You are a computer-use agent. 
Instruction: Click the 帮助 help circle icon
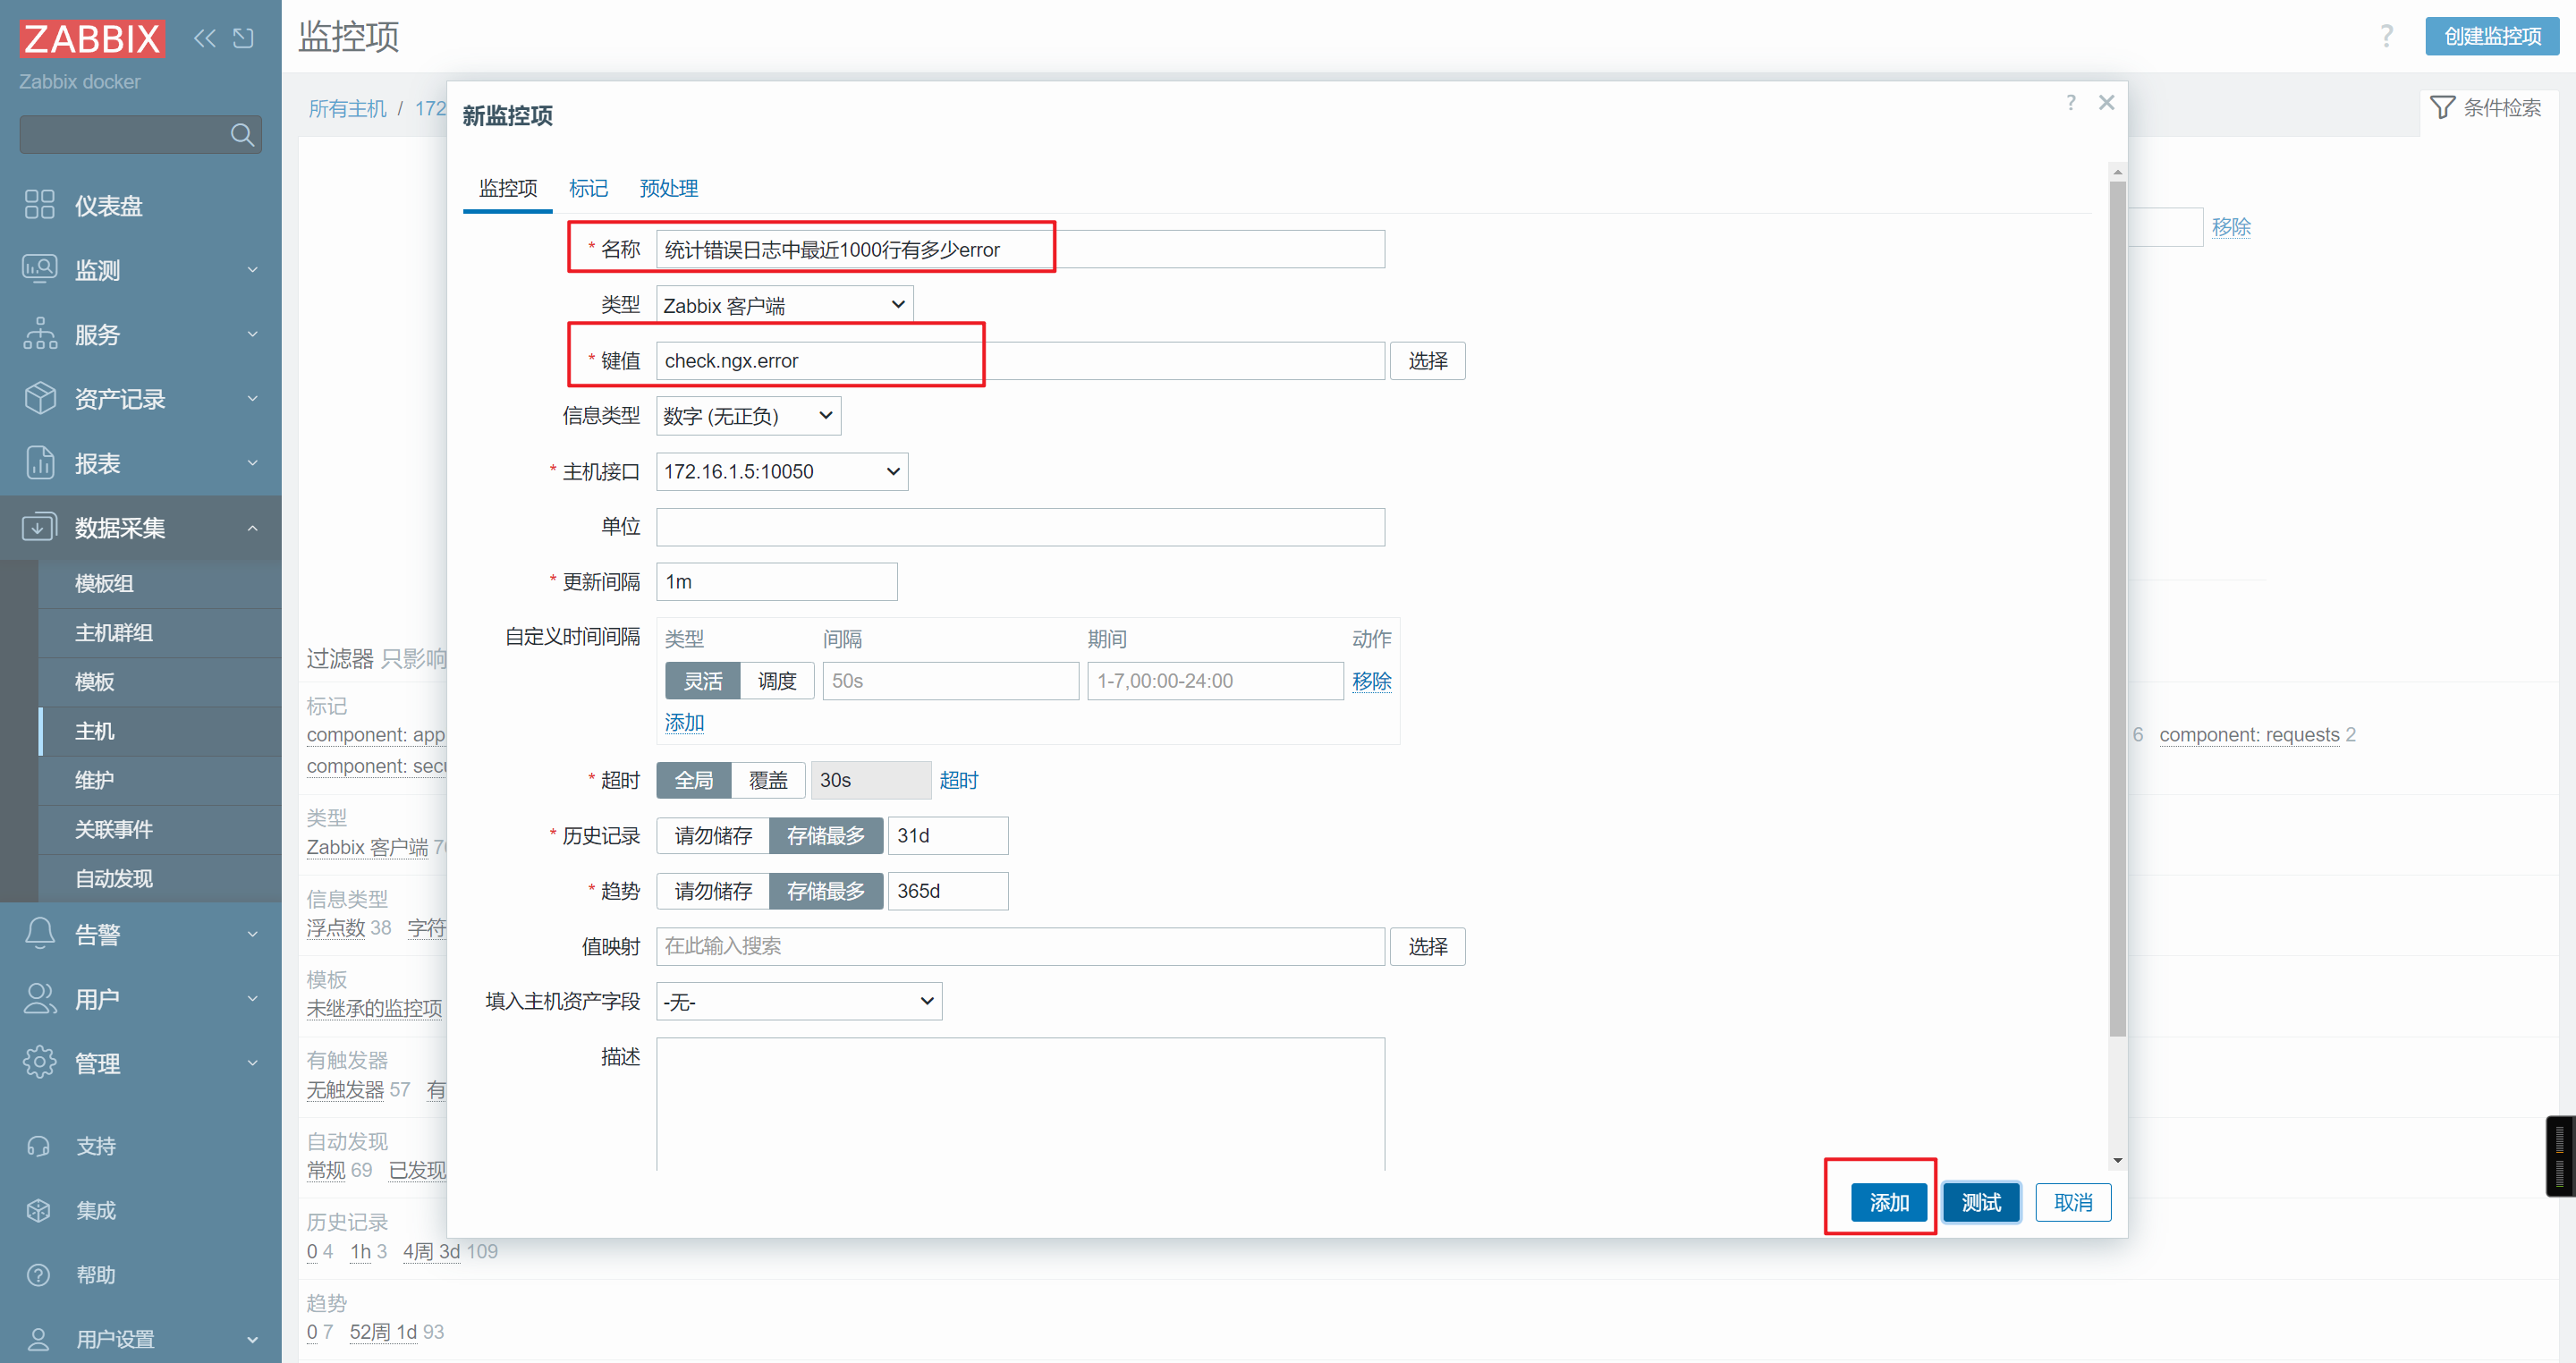(39, 1275)
